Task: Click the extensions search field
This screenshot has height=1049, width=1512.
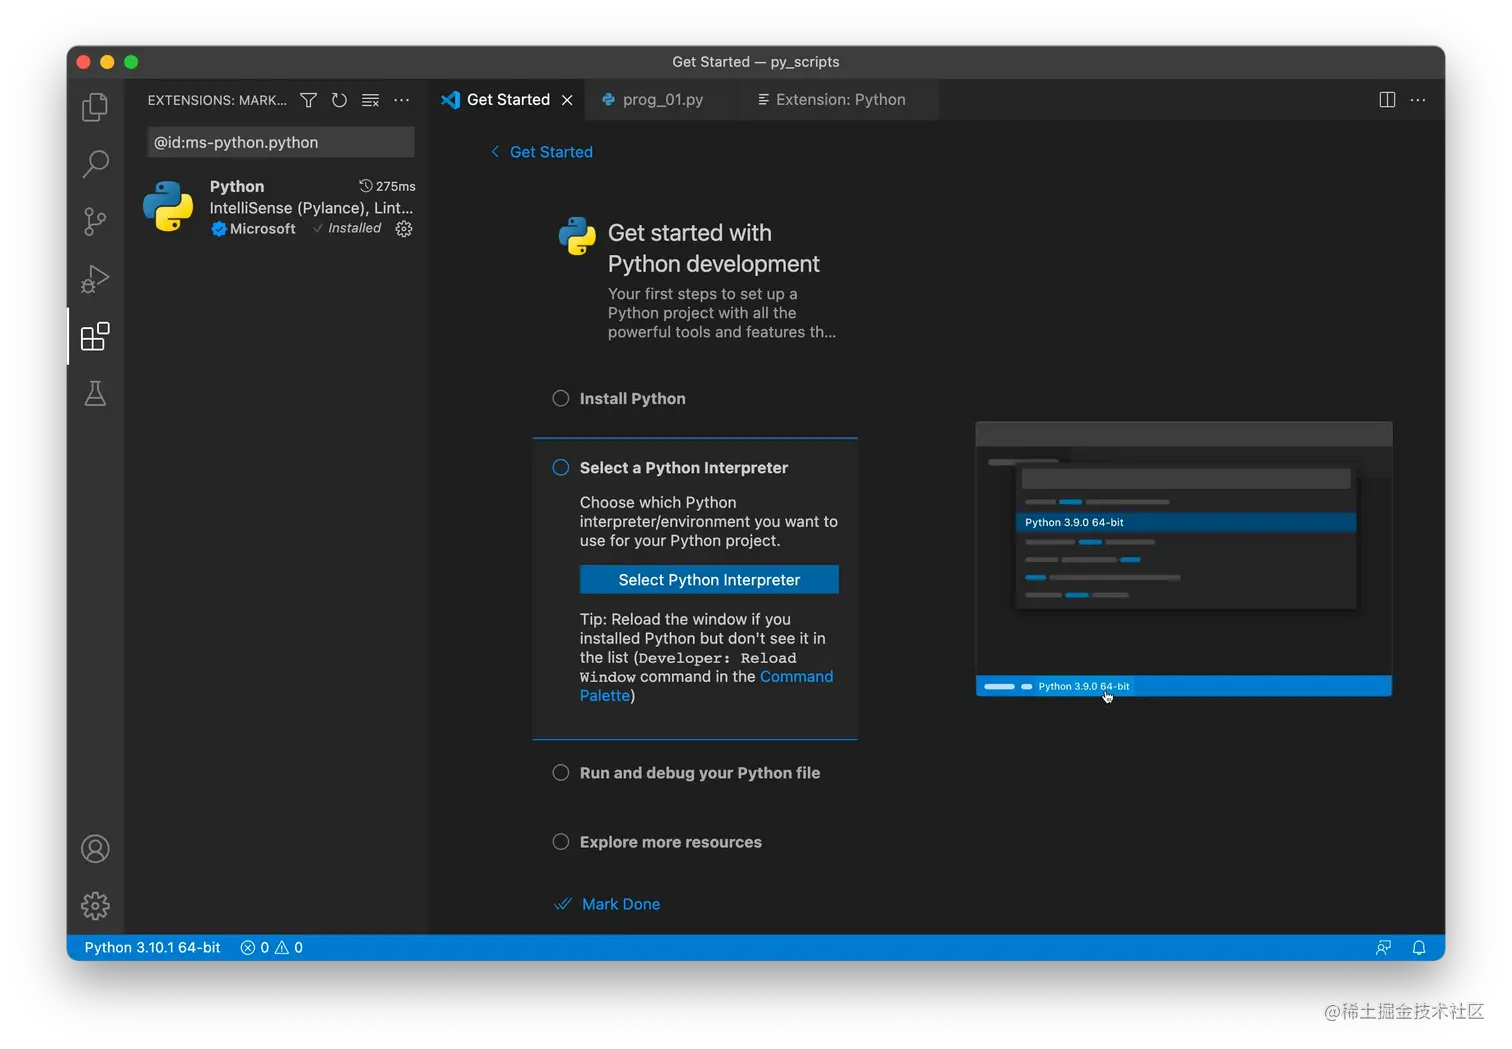Action: click(281, 142)
